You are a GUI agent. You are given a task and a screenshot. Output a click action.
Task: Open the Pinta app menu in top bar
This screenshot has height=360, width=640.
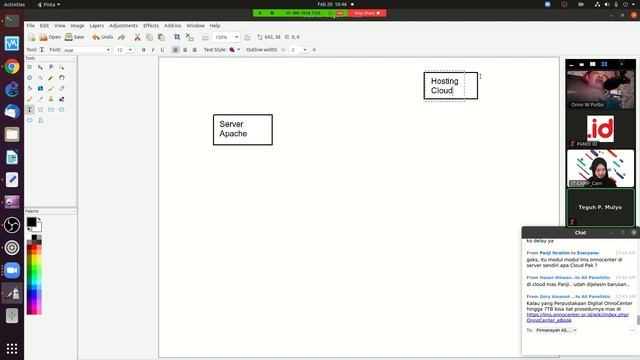click(x=49, y=4)
